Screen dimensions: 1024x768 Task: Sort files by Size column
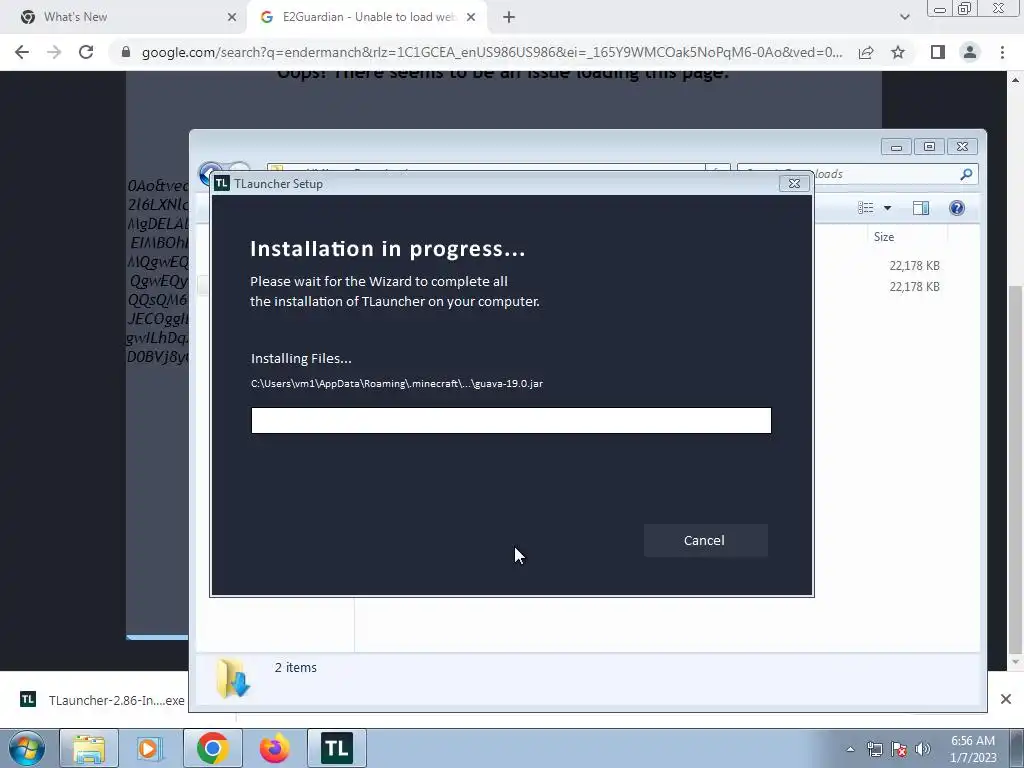click(x=884, y=237)
